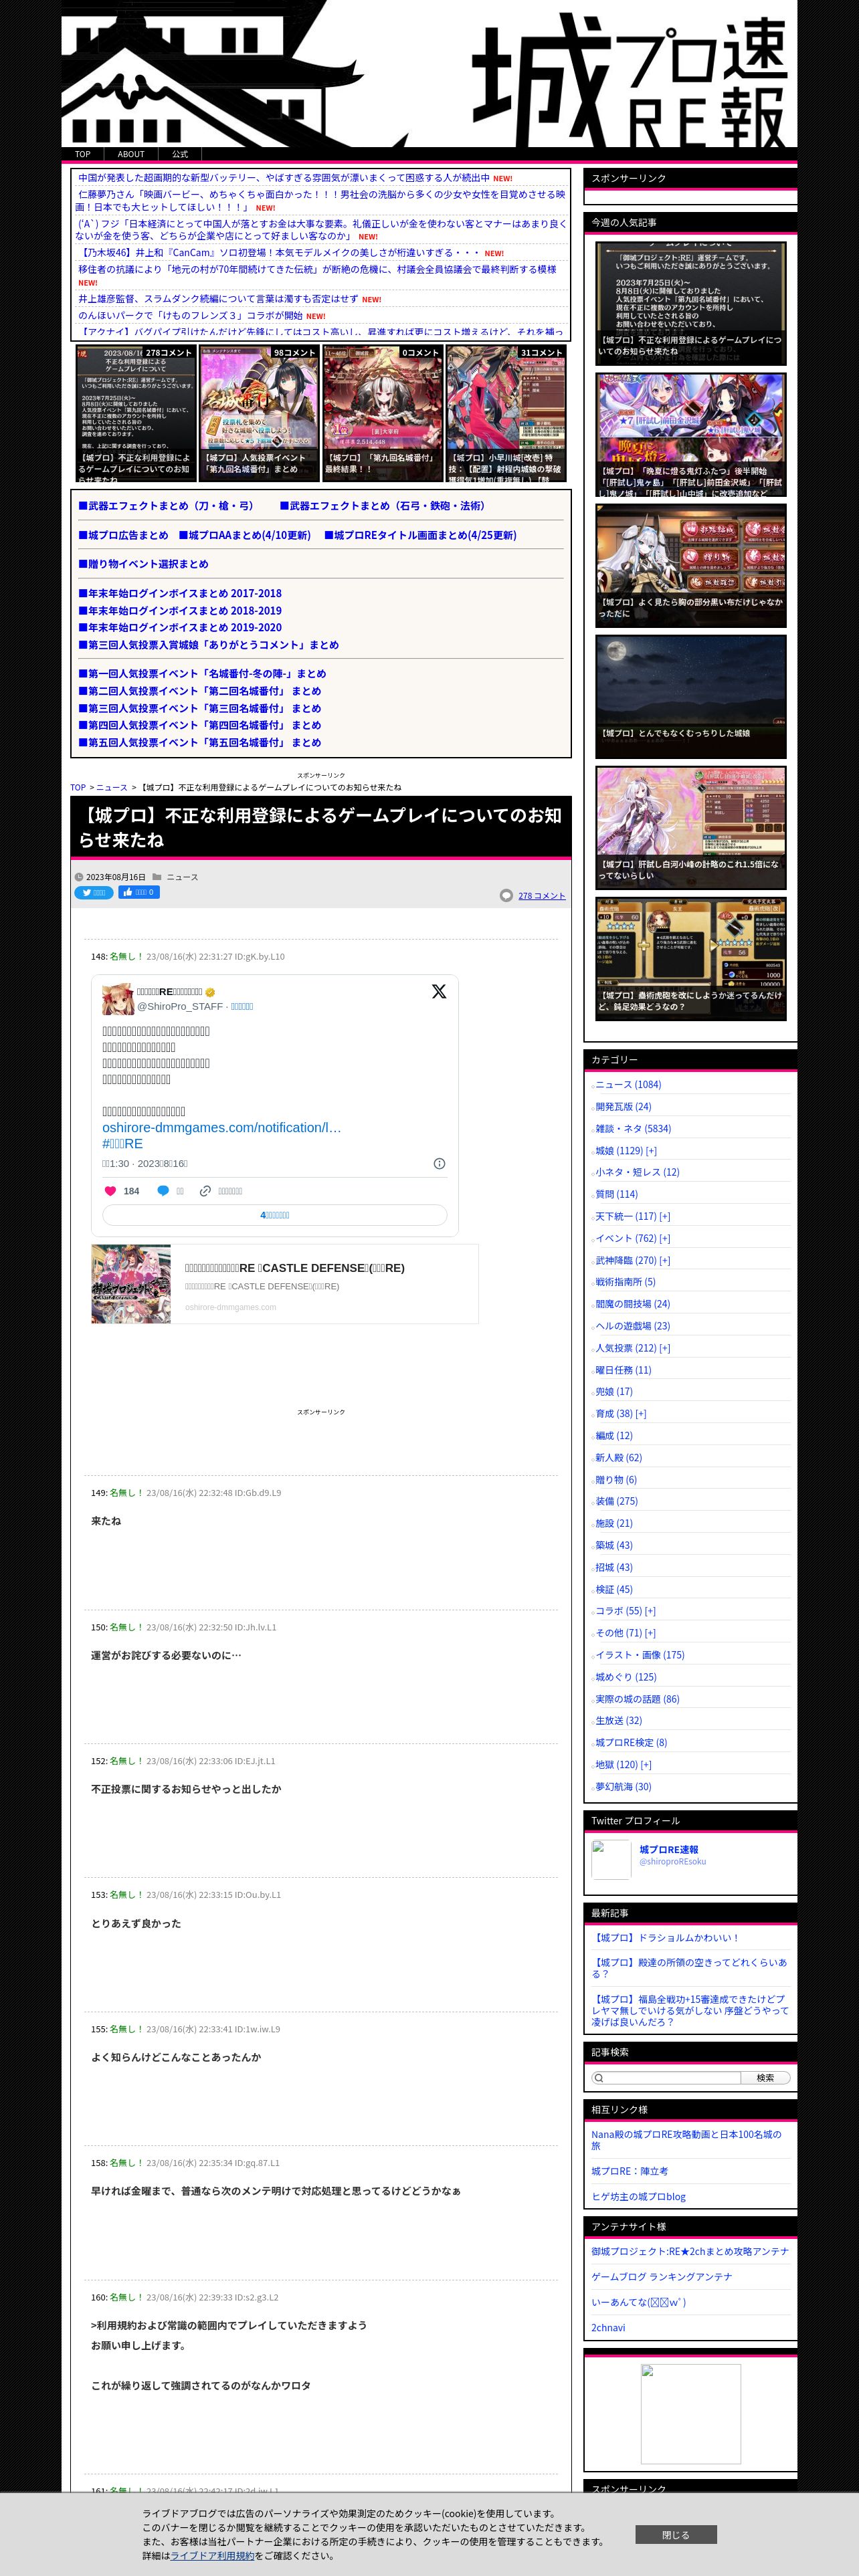
Task: Click ShiroPro_STAFF avatar in tweet
Action: pyautogui.click(x=118, y=999)
